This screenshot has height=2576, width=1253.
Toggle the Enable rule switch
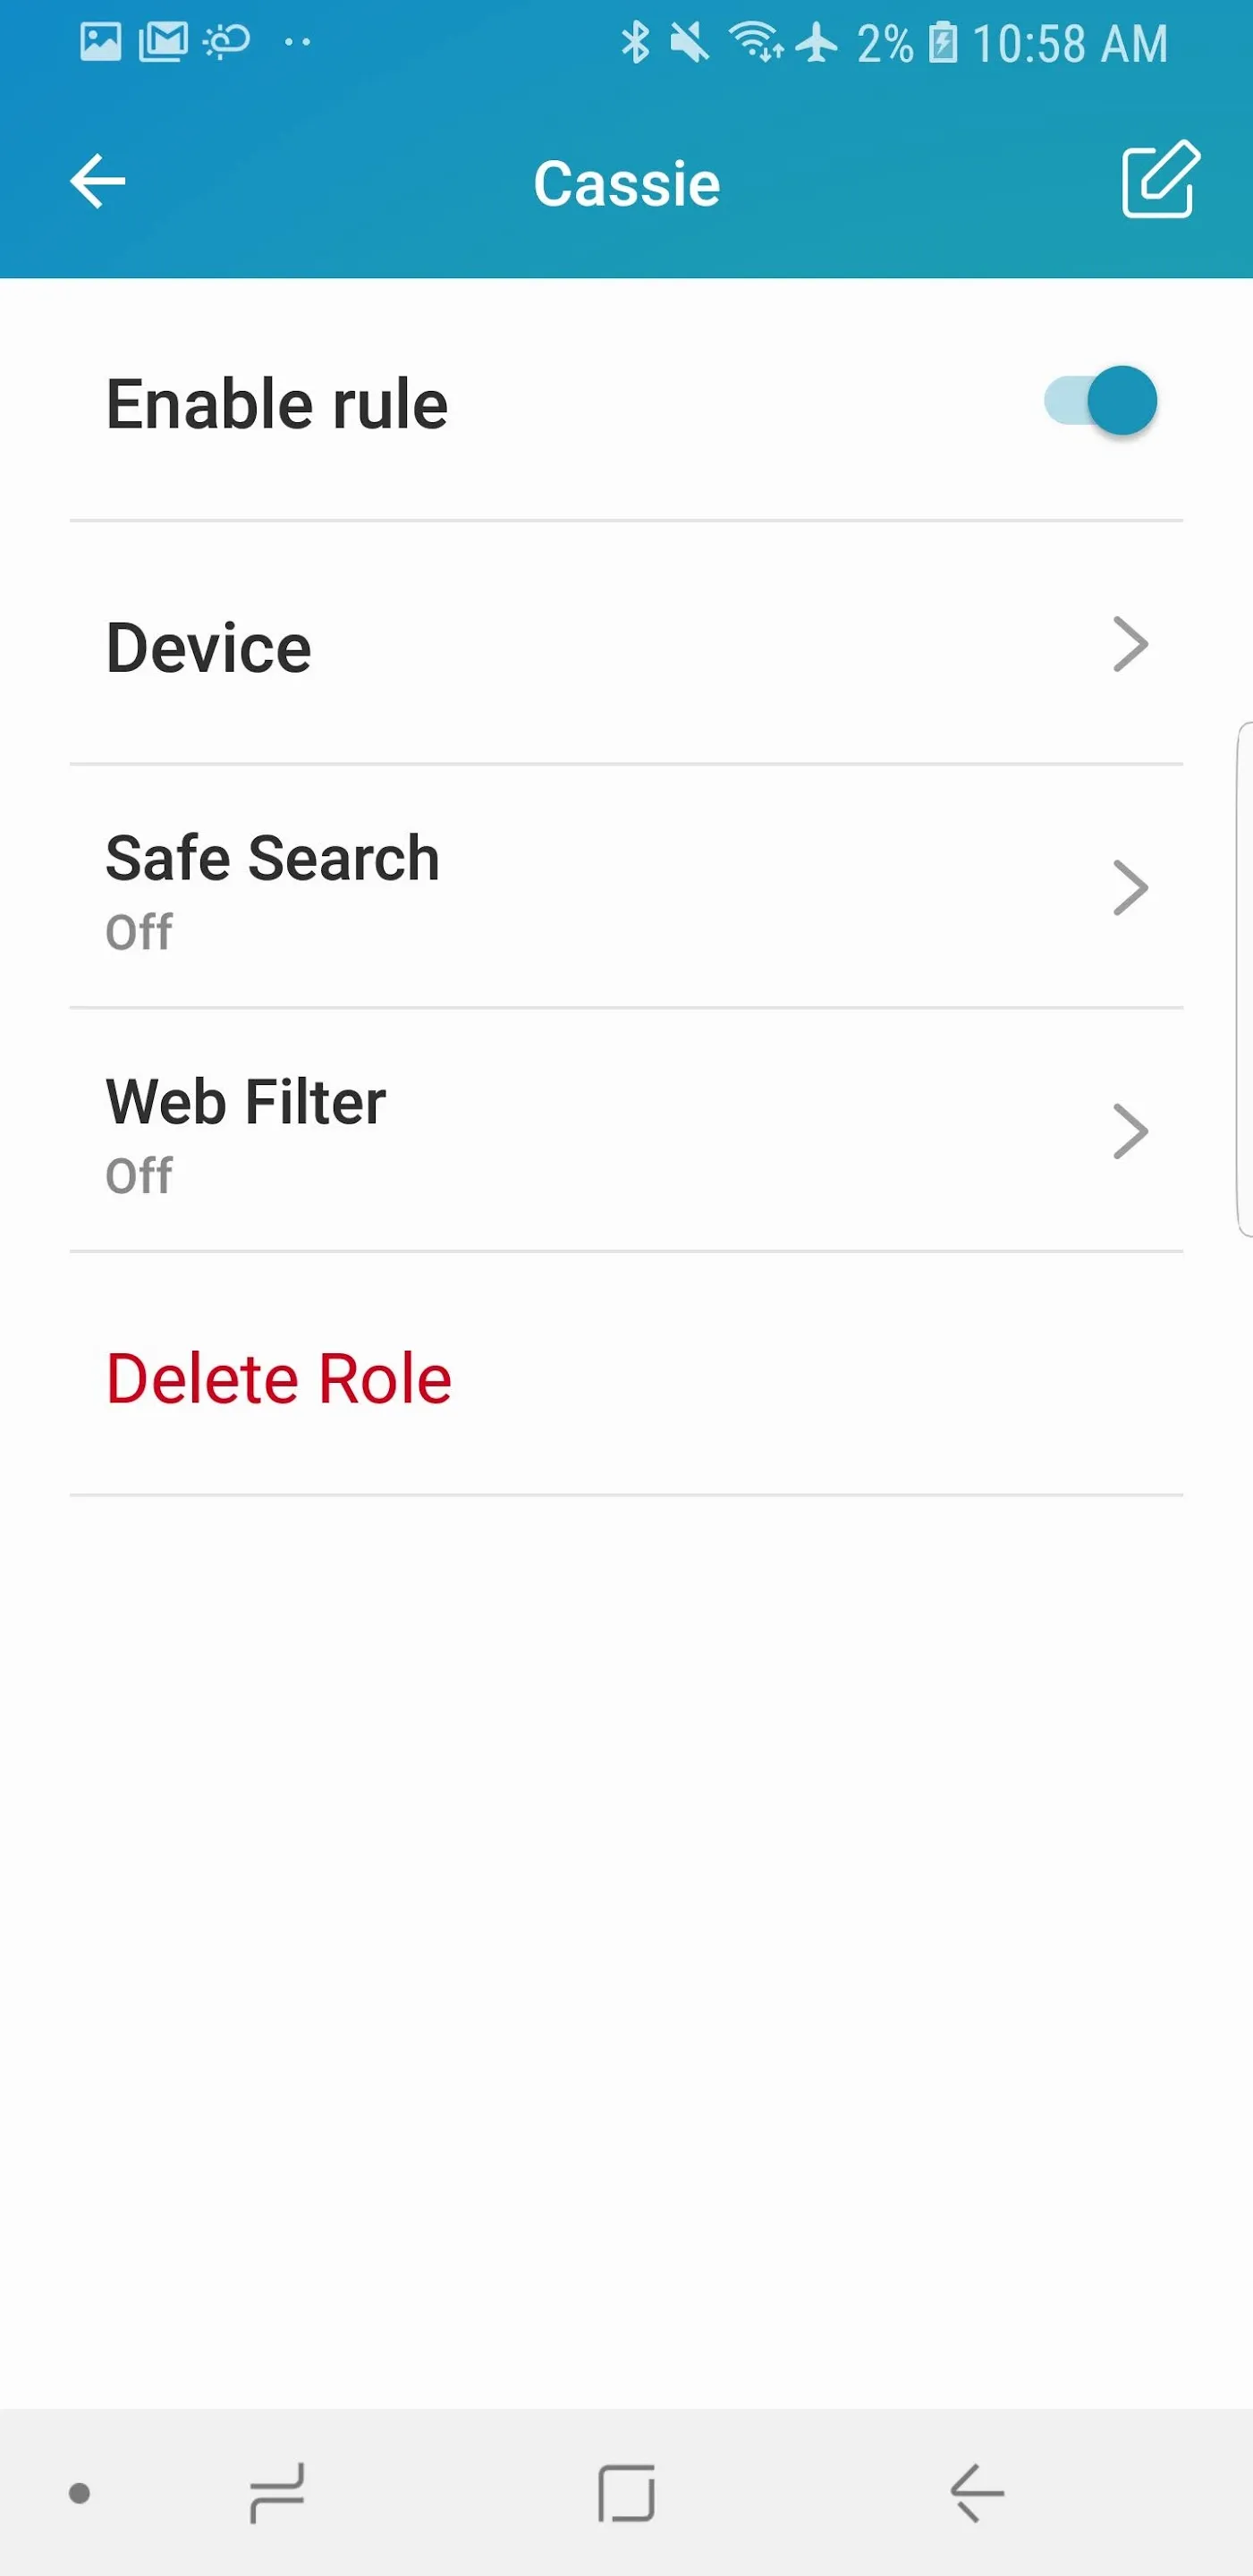[x=1100, y=401]
